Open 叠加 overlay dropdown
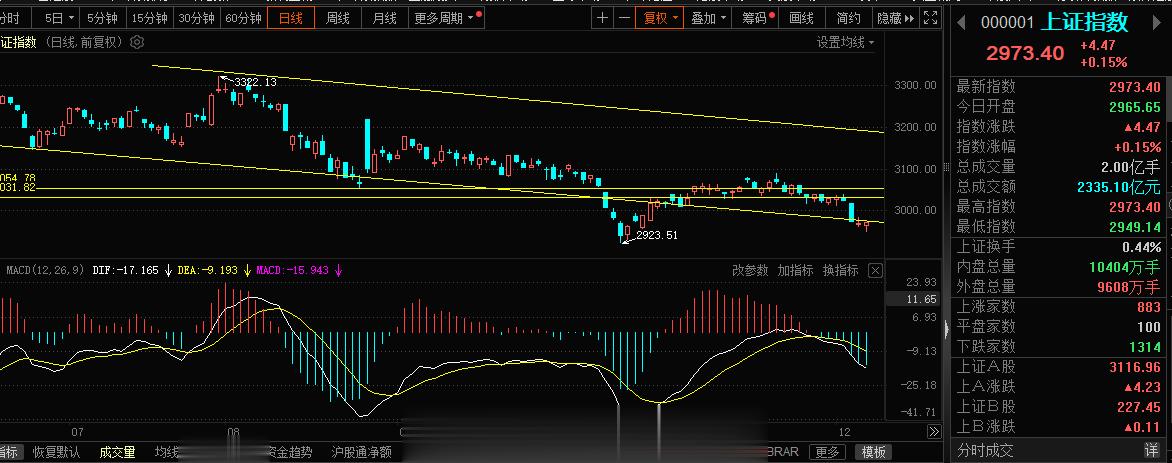 coord(708,18)
